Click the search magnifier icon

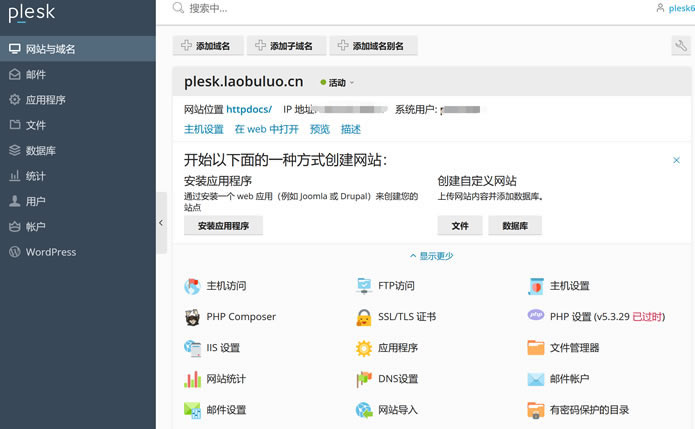click(178, 8)
